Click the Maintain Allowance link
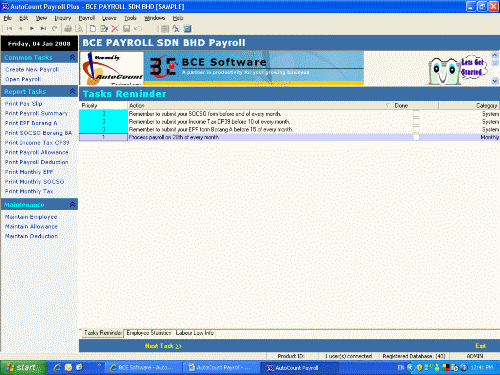The image size is (500, 375). click(x=31, y=226)
